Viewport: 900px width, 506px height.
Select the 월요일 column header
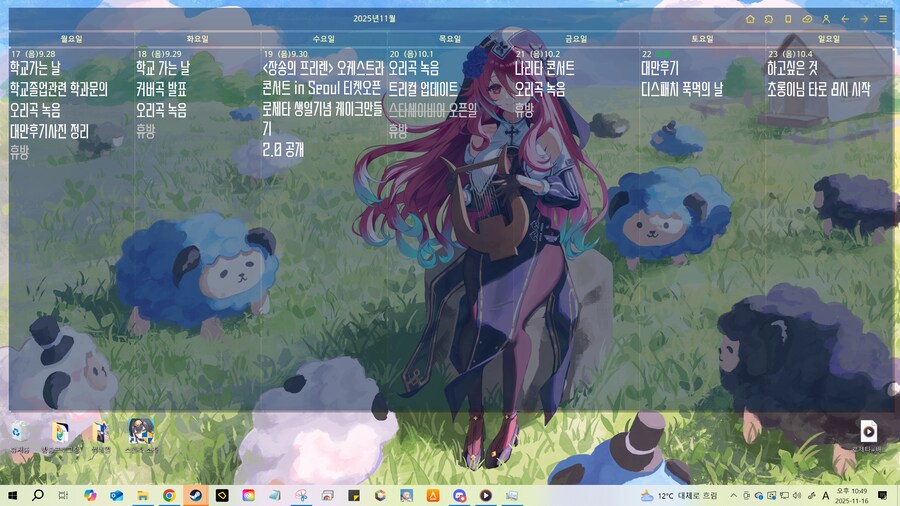coord(72,38)
